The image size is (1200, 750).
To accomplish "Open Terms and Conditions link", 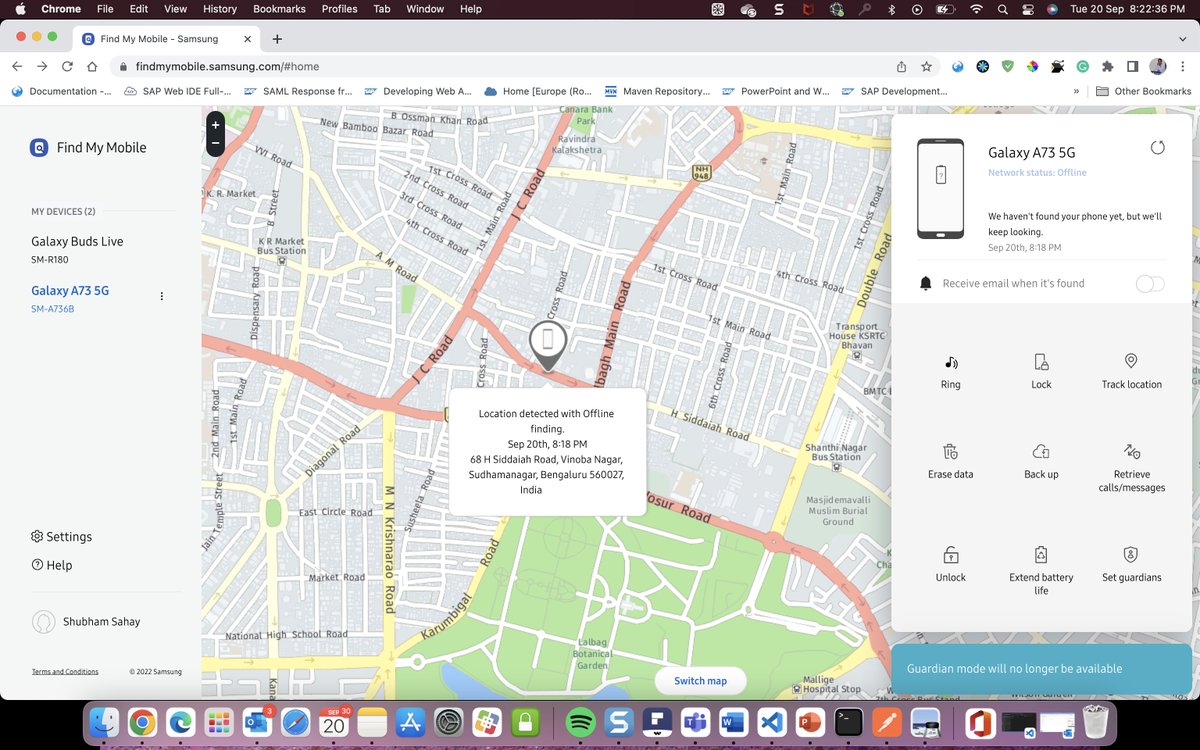I will tap(65, 672).
